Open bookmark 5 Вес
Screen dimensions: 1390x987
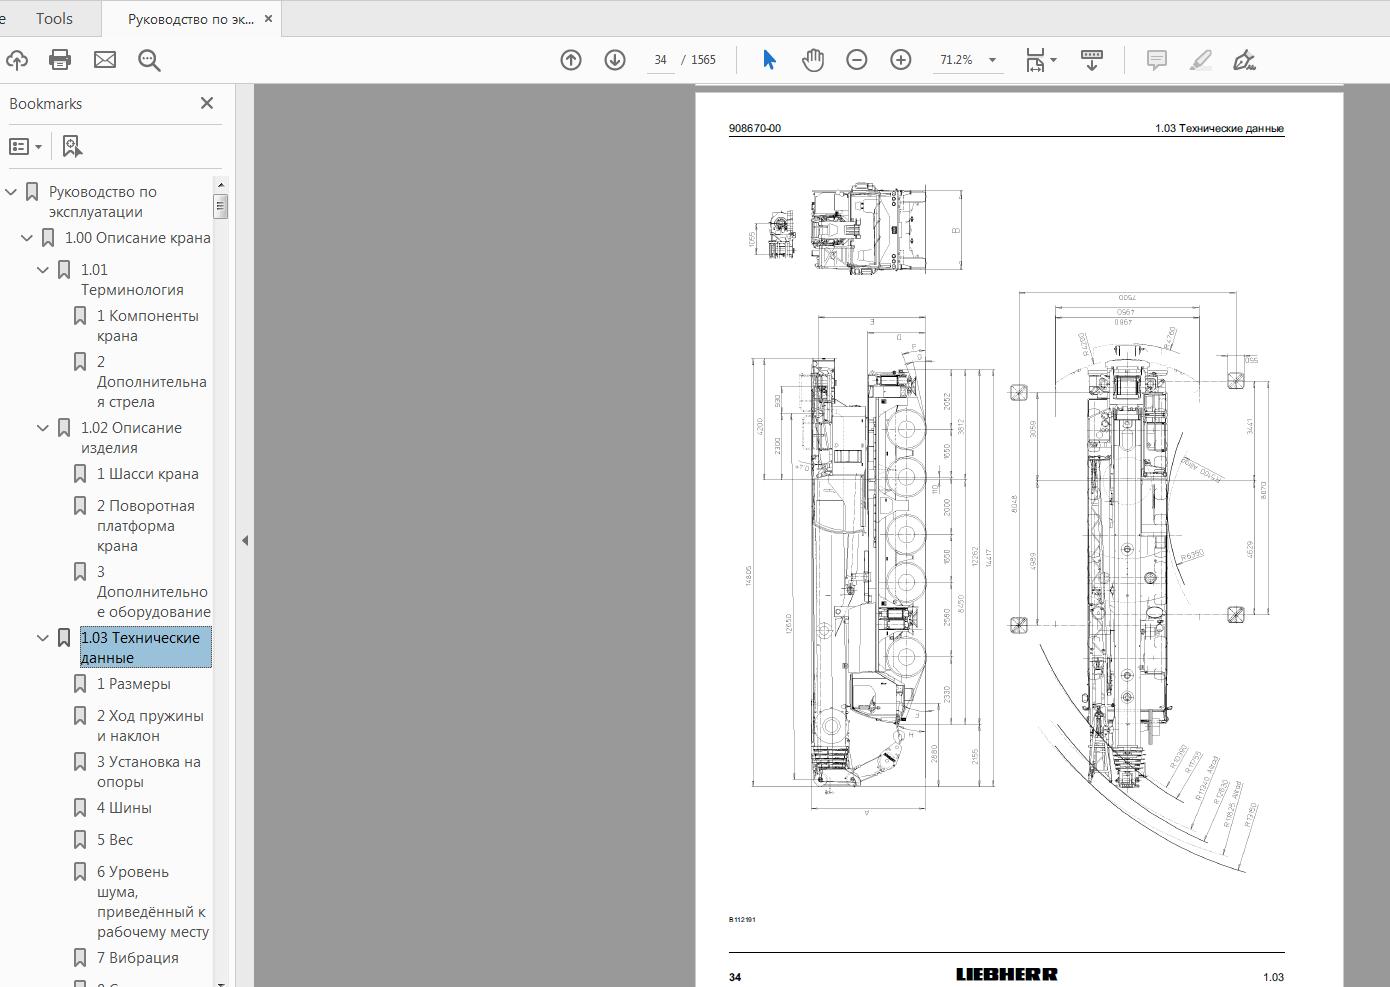click(115, 840)
